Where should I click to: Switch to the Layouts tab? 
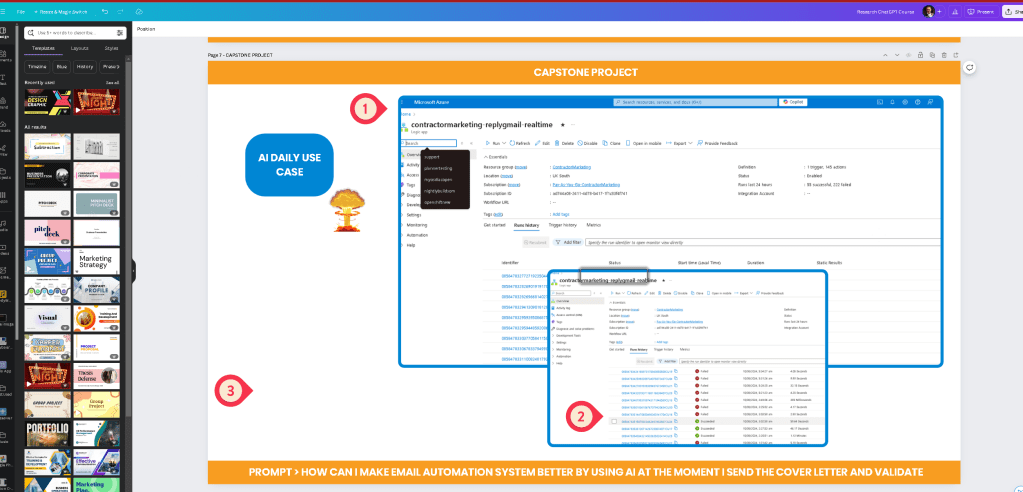click(80, 48)
